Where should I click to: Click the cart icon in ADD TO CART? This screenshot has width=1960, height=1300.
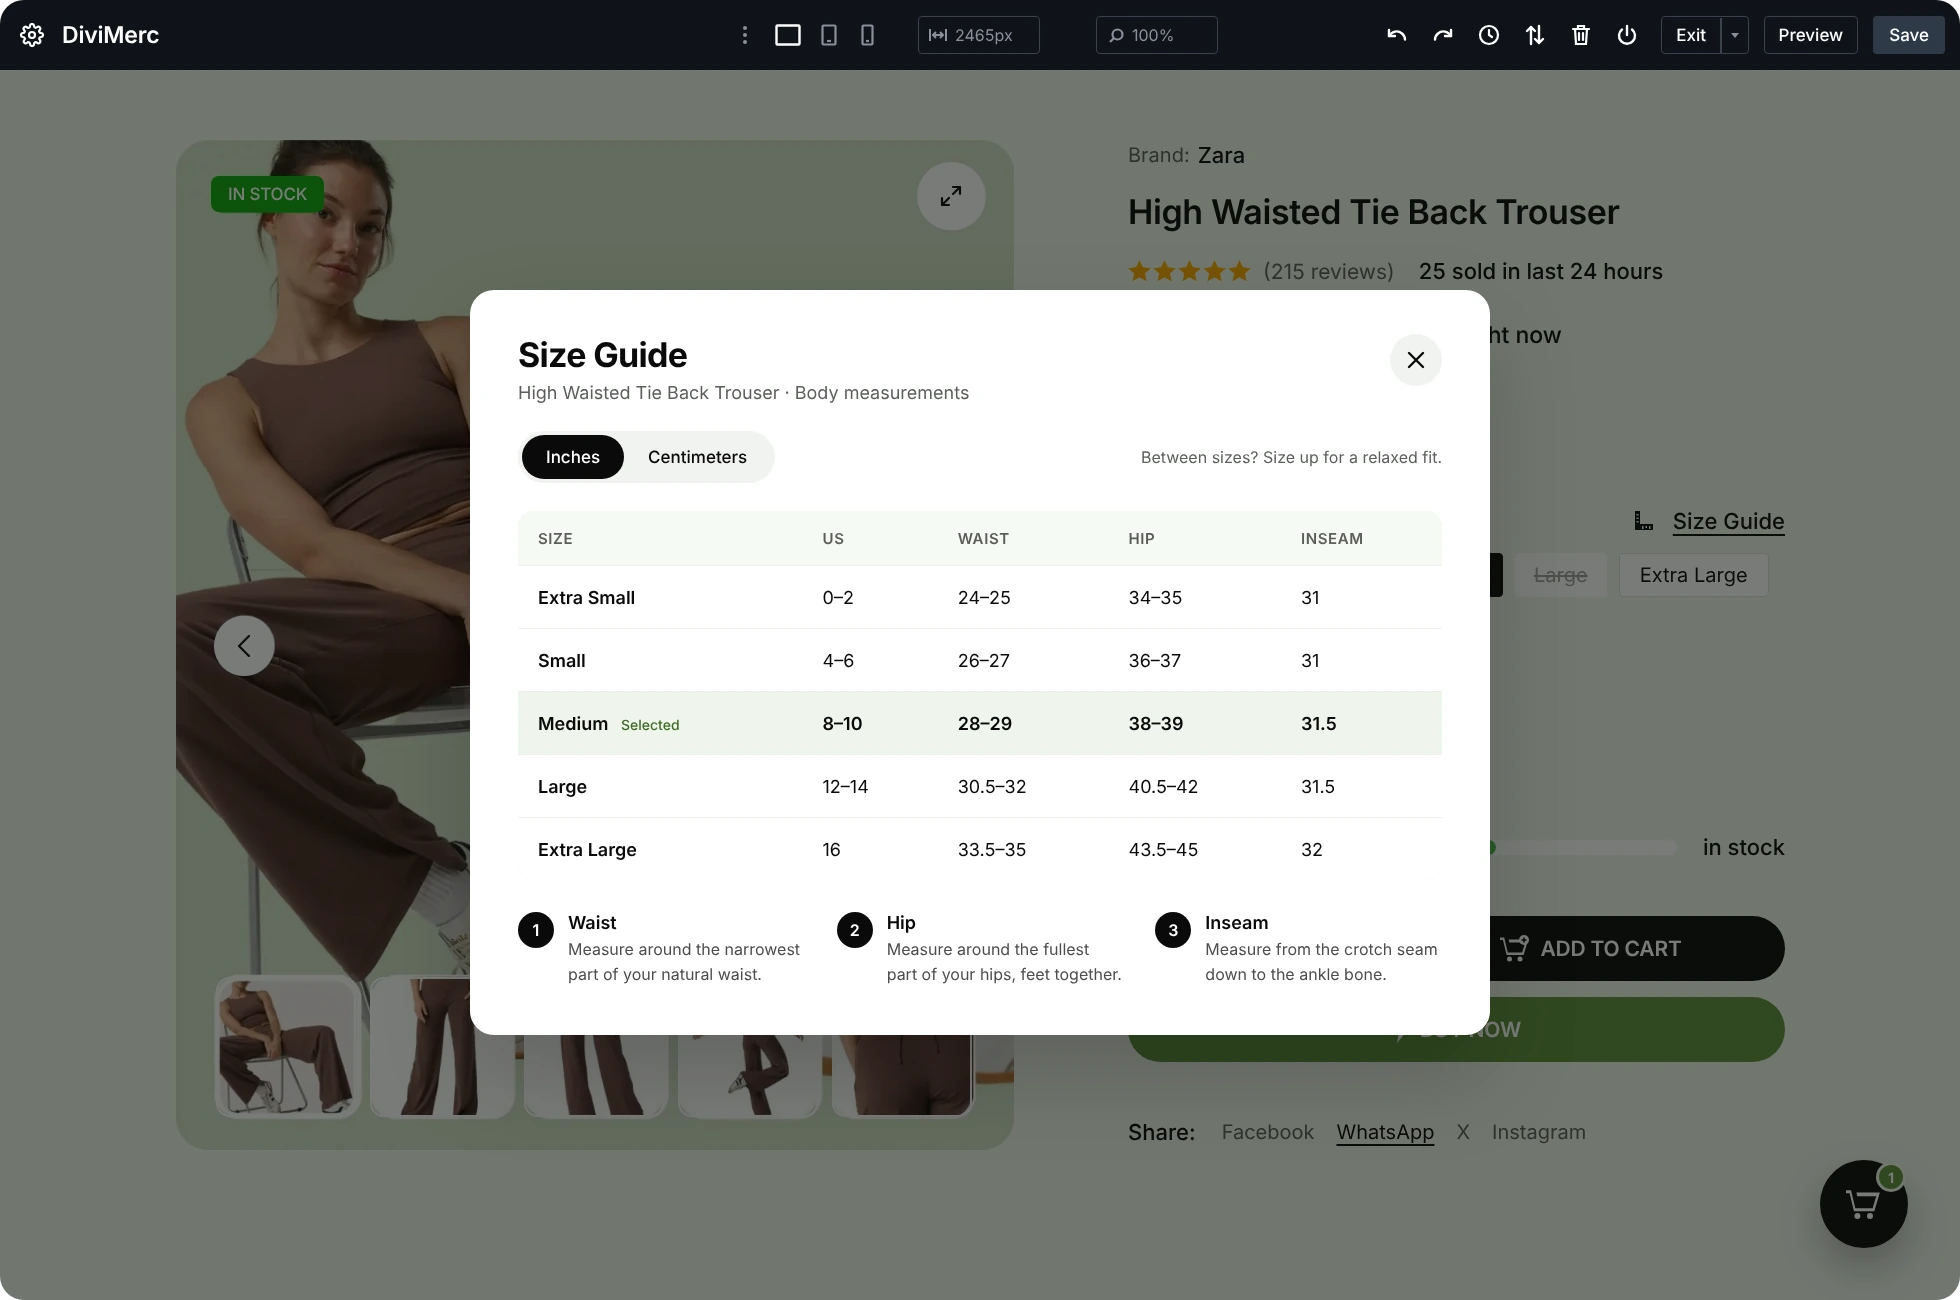tap(1514, 948)
